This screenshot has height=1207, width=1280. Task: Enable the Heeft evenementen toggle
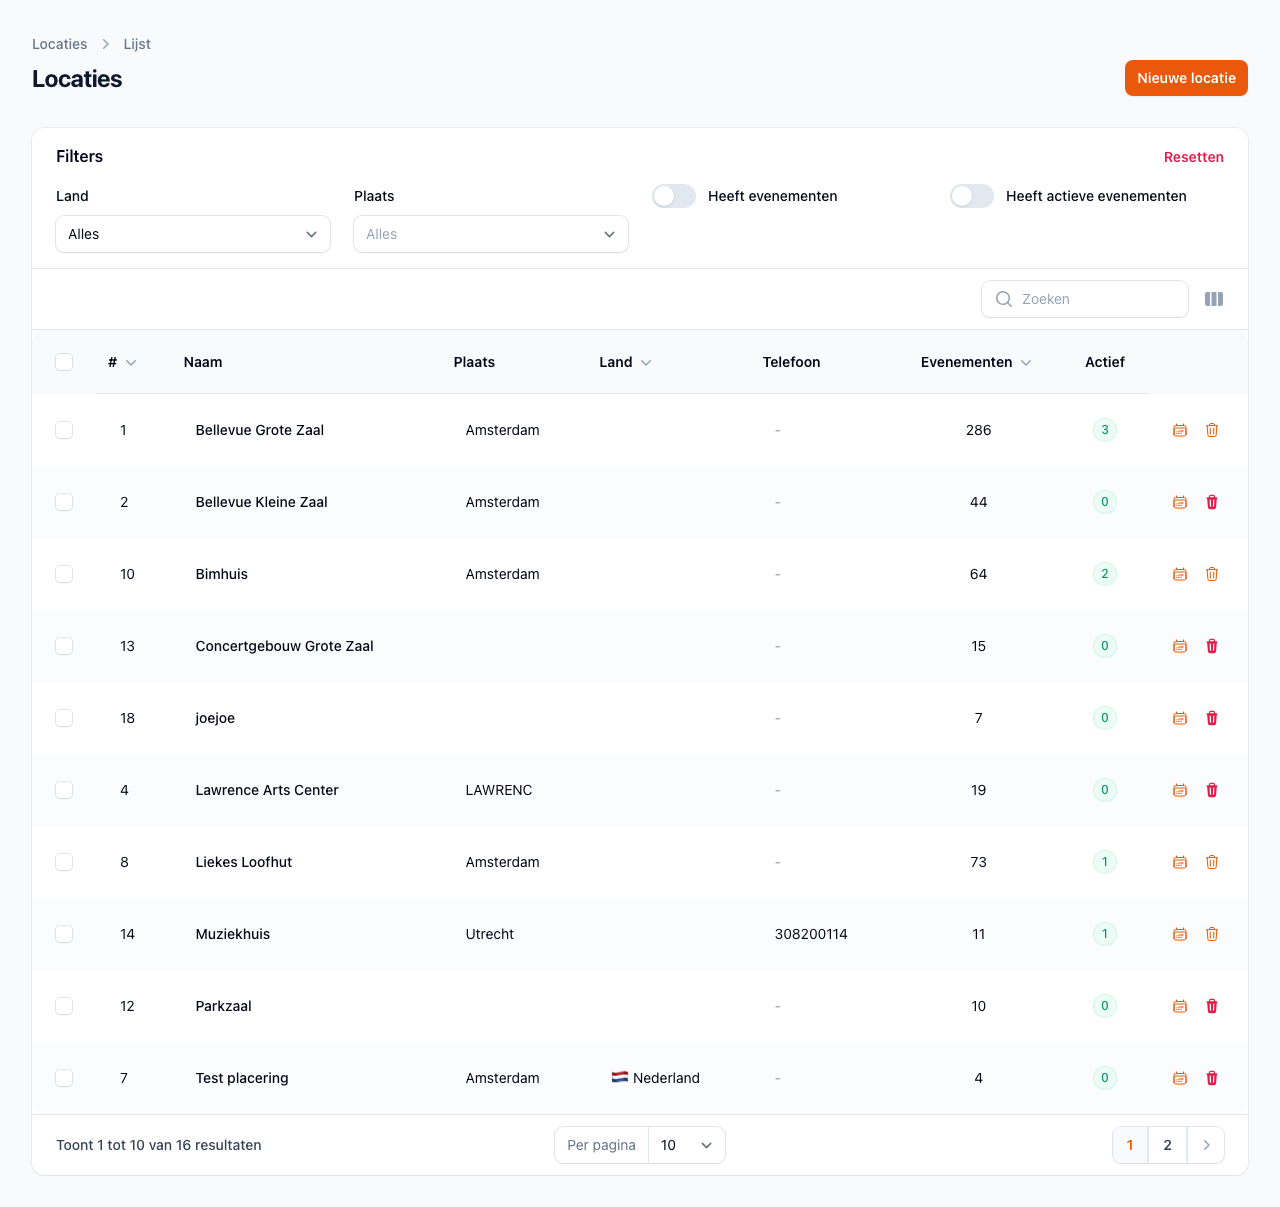pos(674,196)
